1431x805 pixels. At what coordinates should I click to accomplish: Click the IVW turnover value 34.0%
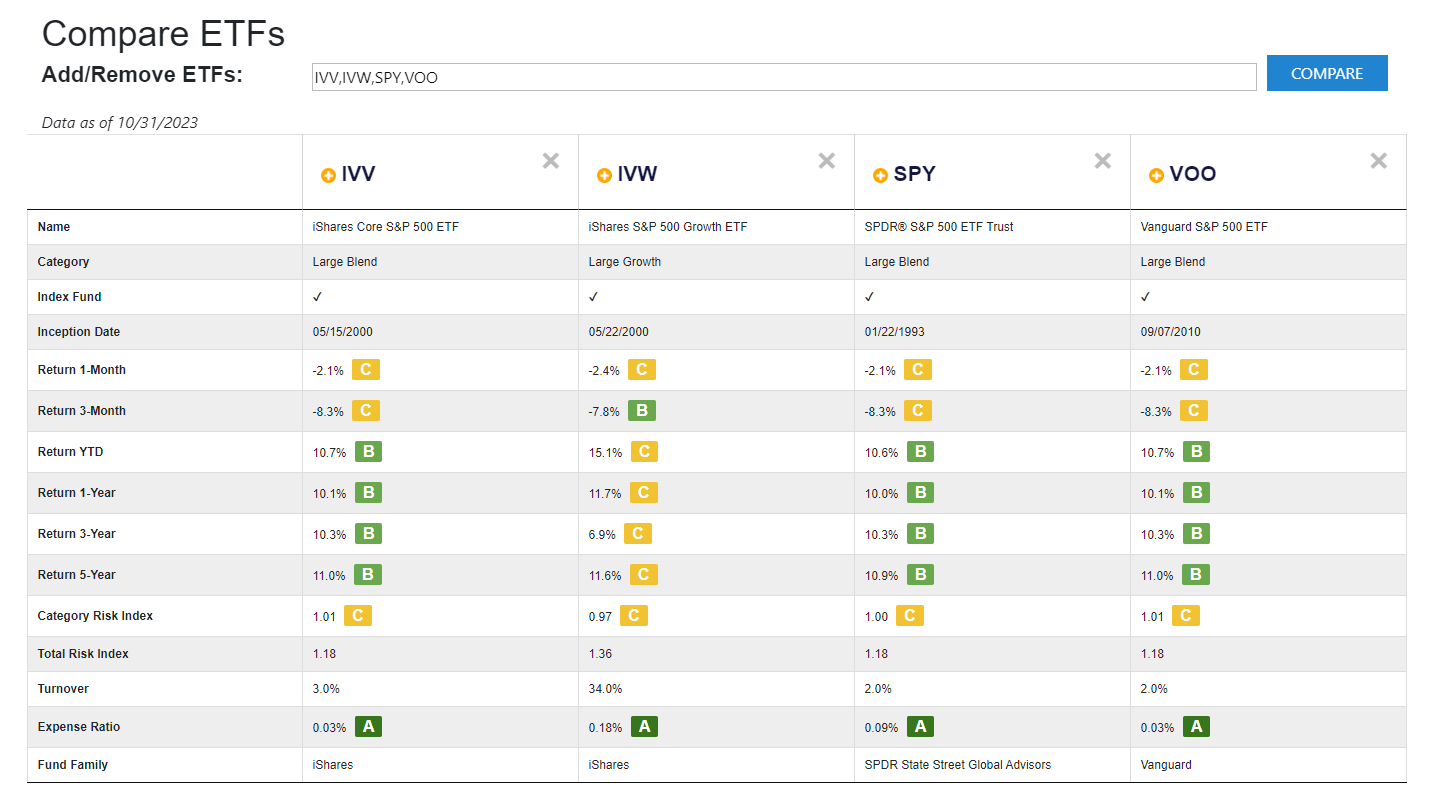coord(606,689)
